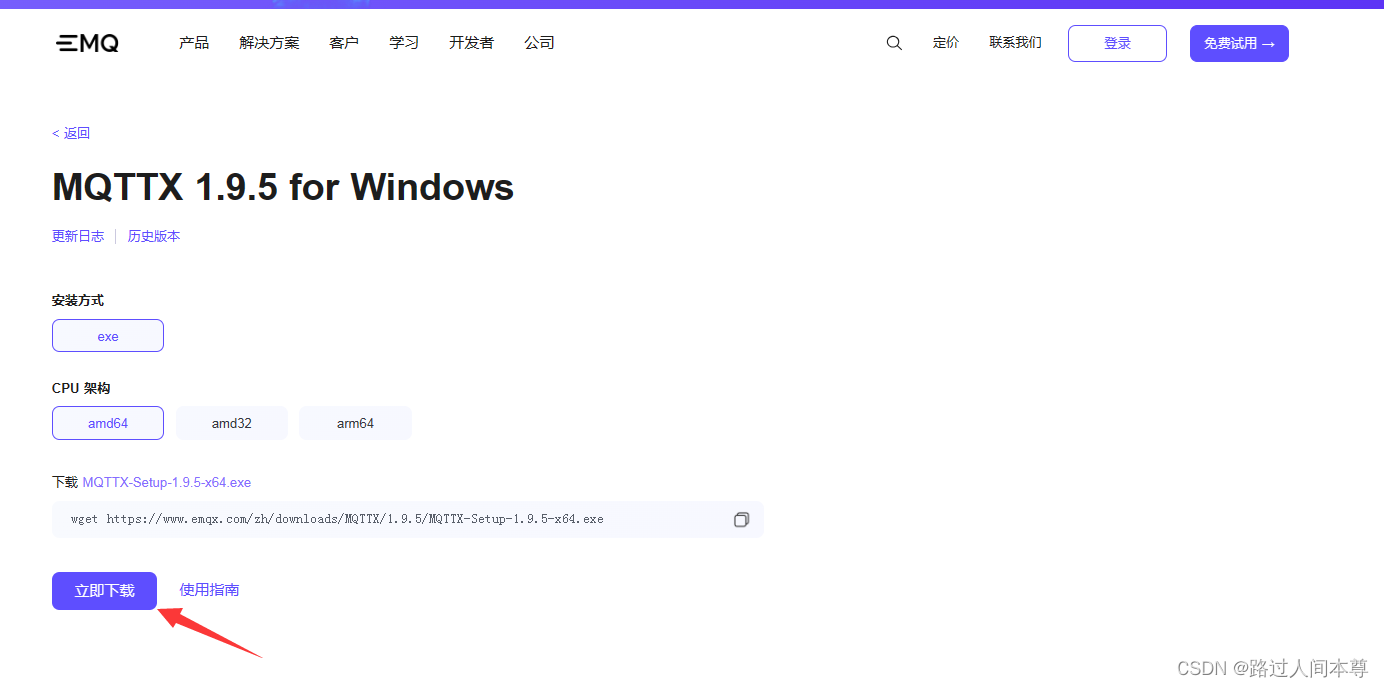Open the 联系我们 link
Viewport: 1384px width, 688px height.
pos(1015,43)
